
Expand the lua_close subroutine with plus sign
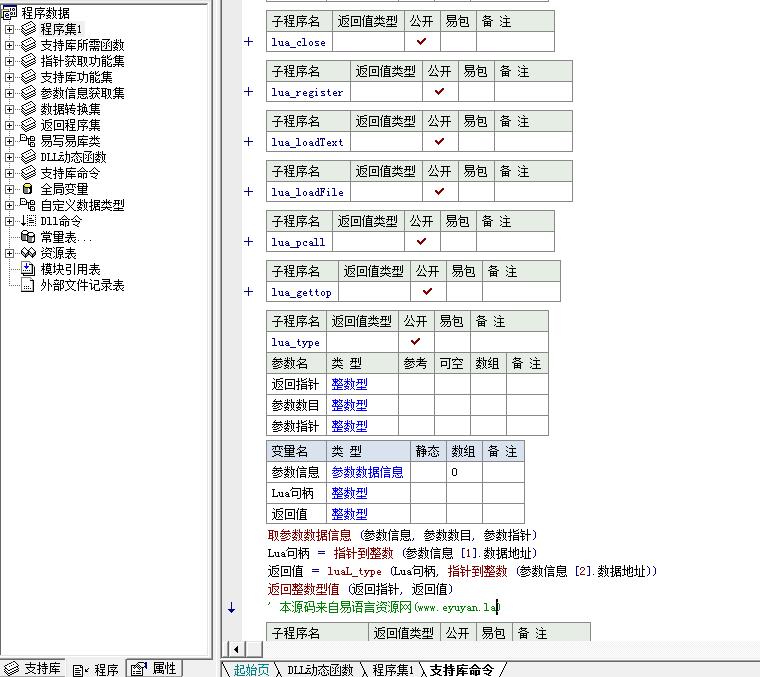248,42
